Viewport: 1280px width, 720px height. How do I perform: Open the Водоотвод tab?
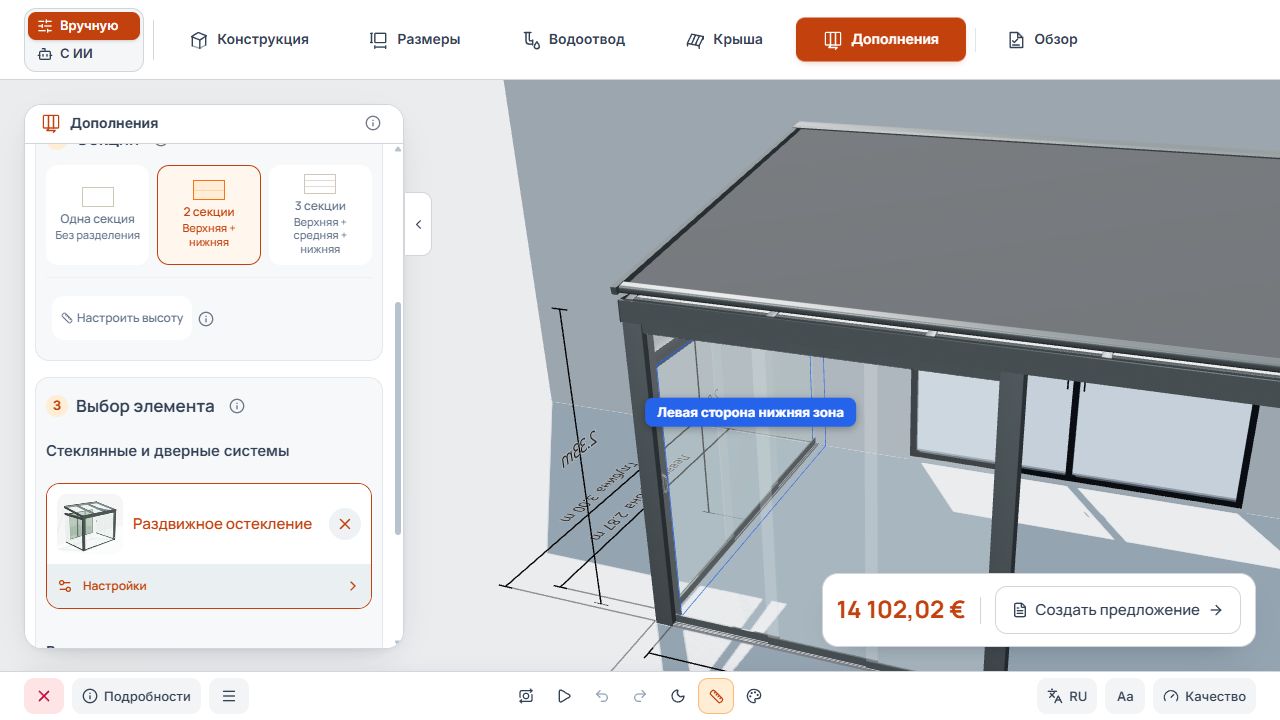[x=574, y=40]
